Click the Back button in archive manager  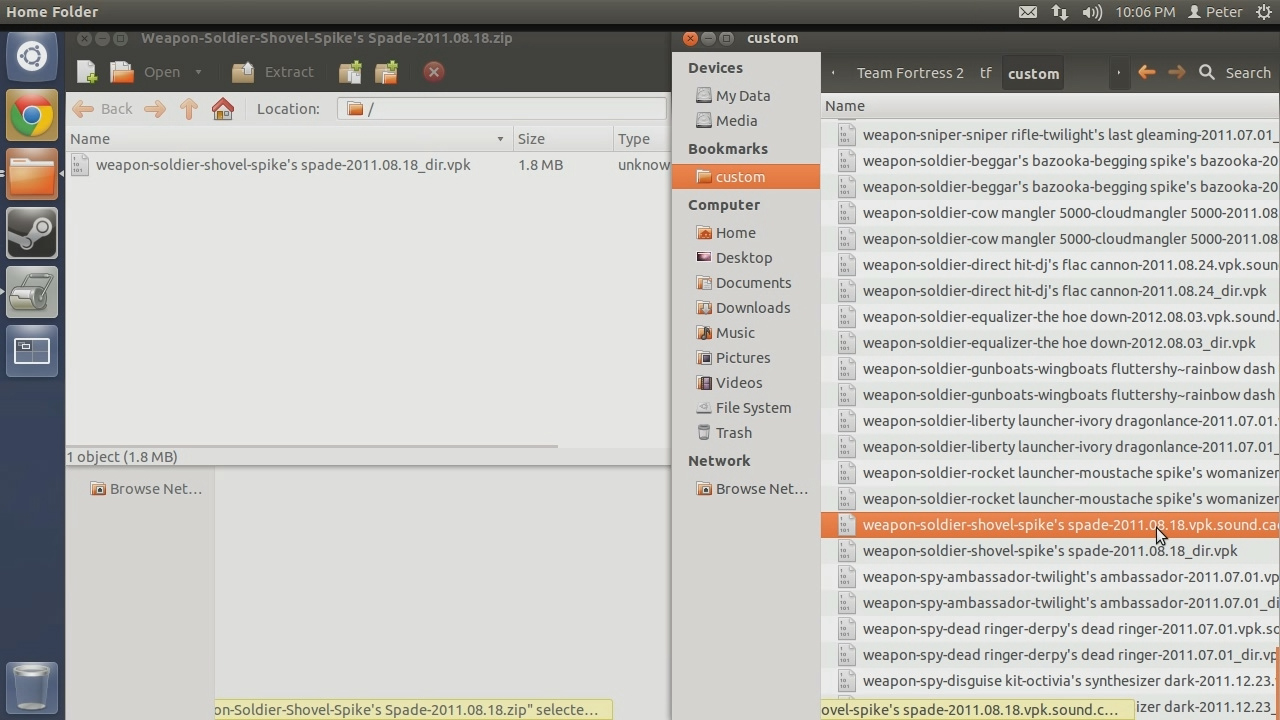[x=103, y=109]
